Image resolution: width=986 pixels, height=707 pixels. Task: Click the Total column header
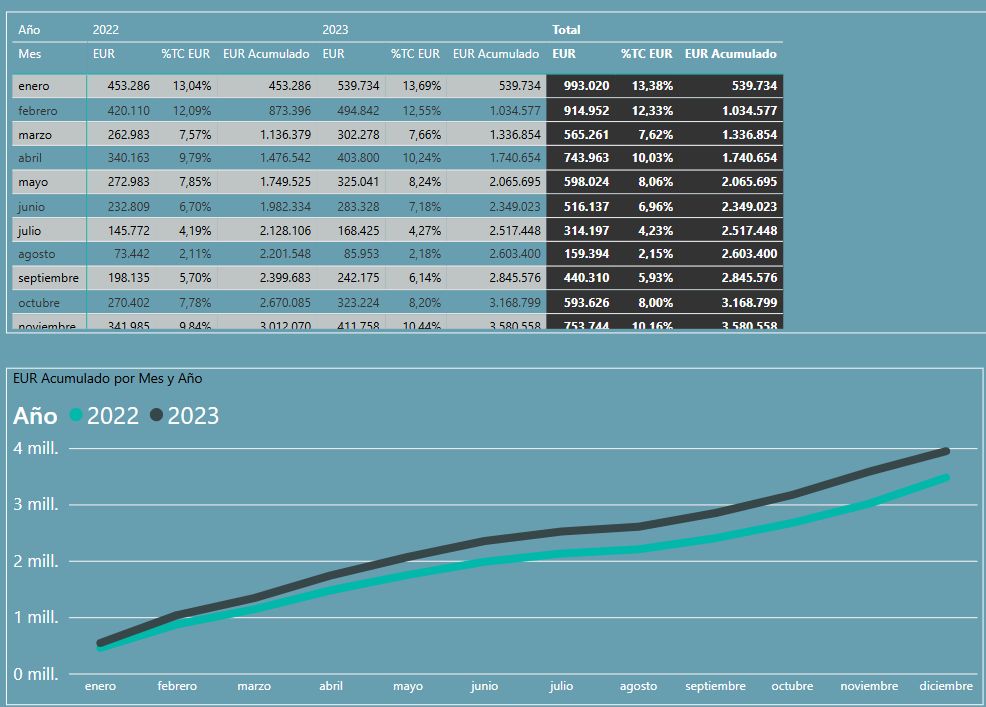[565, 29]
